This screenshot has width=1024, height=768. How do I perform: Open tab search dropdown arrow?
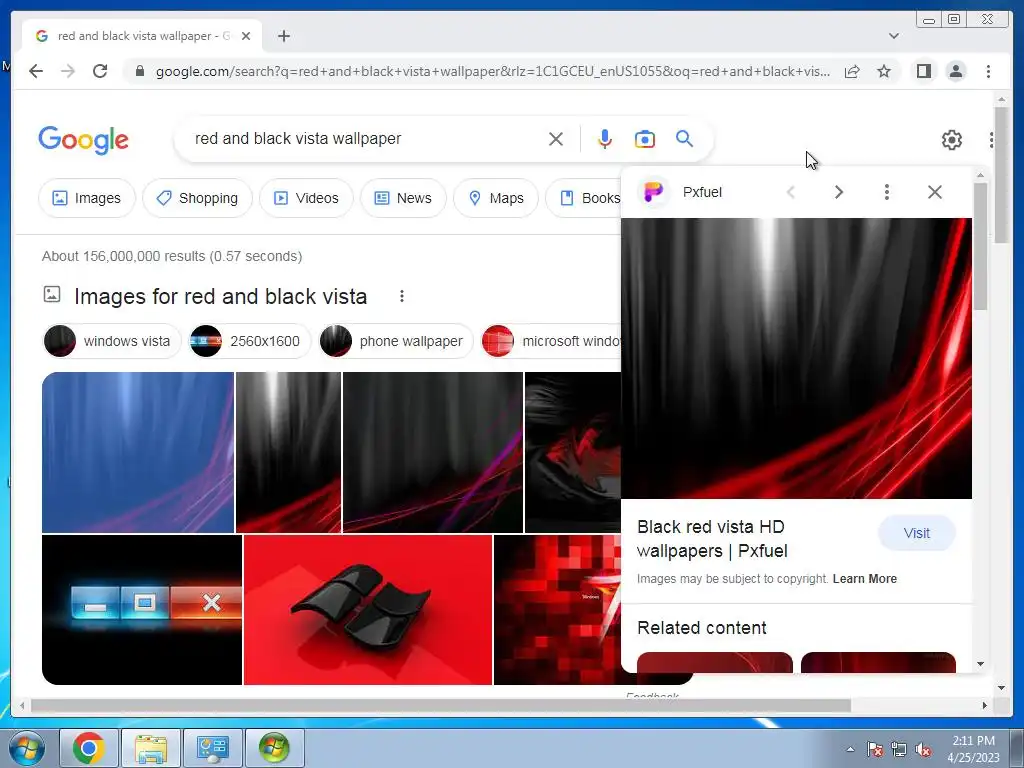(894, 36)
